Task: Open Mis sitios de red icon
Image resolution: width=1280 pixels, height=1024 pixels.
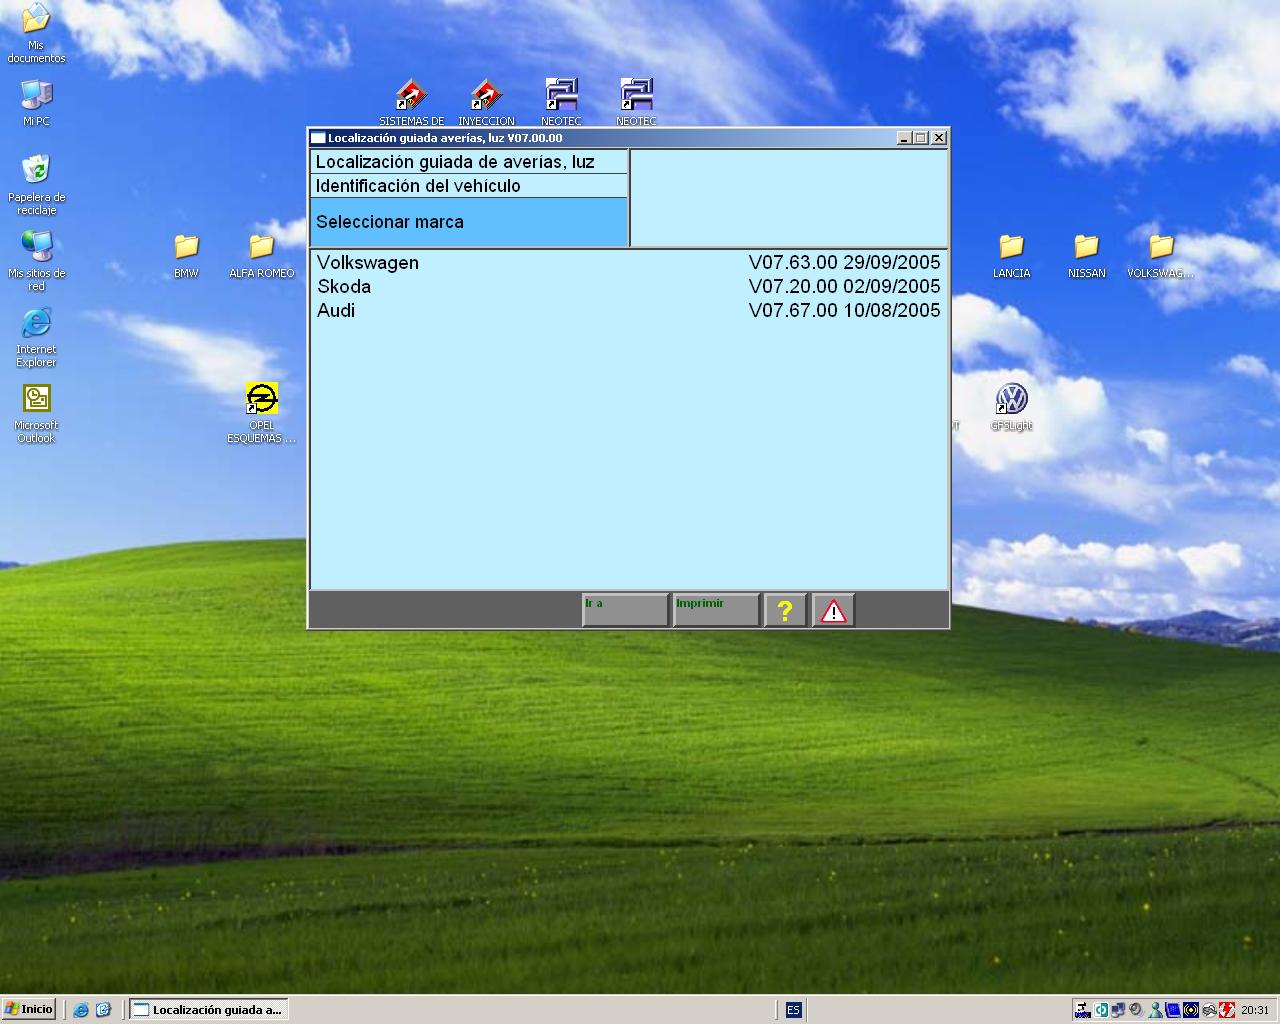Action: coord(36,260)
